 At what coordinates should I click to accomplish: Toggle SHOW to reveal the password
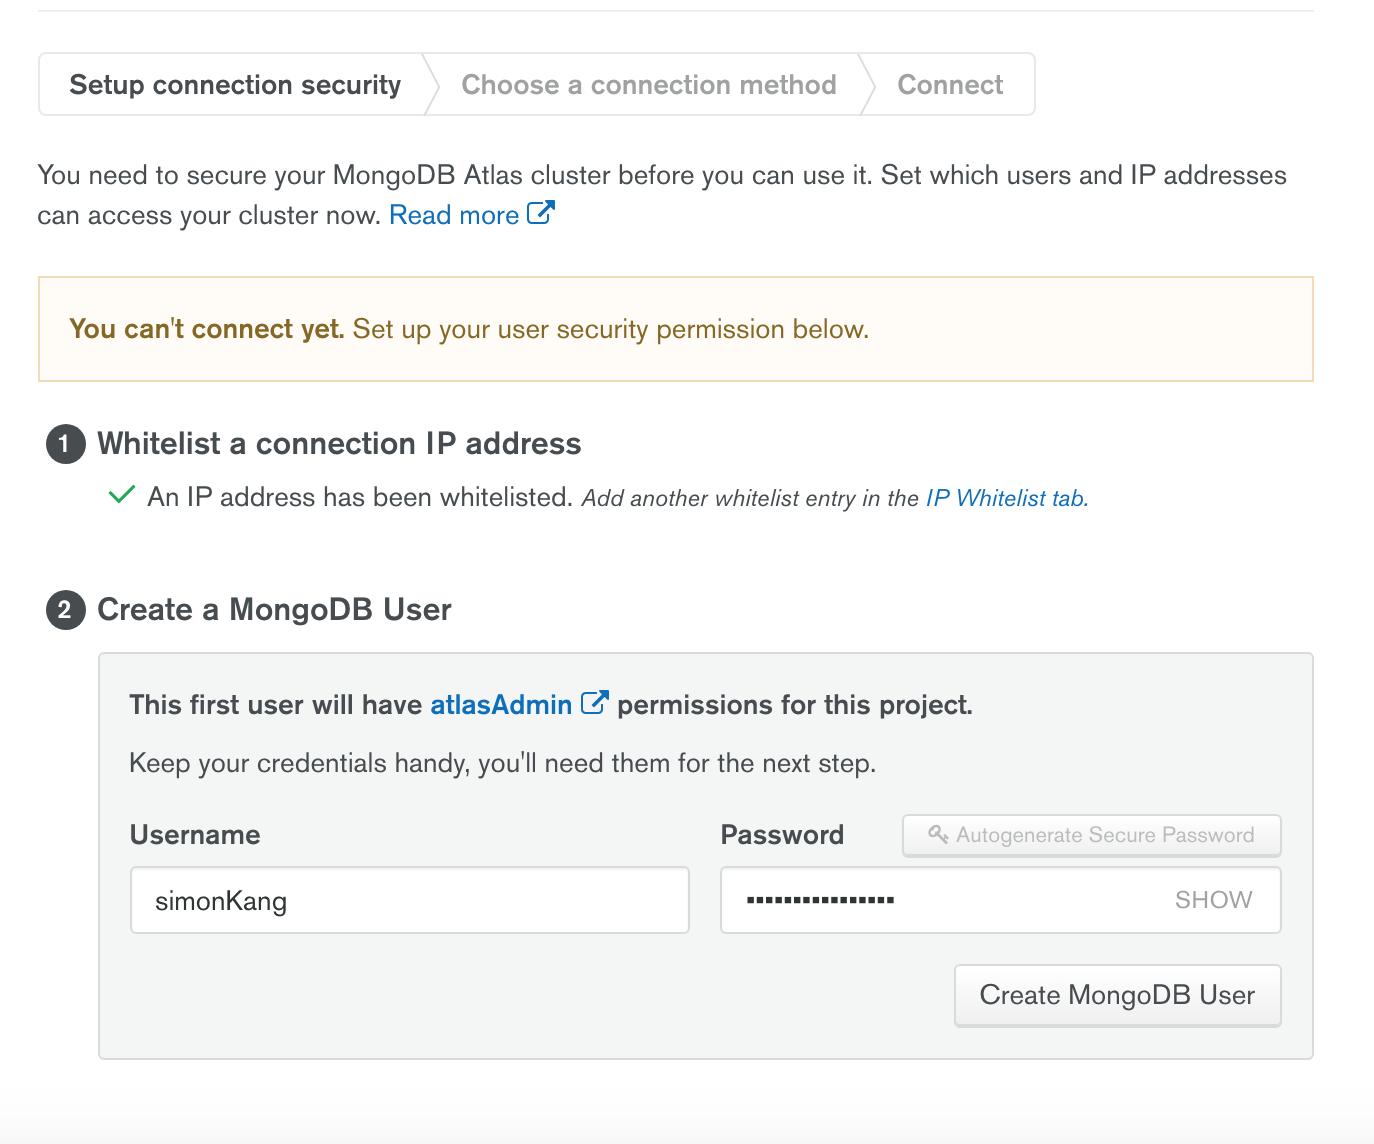click(1213, 900)
